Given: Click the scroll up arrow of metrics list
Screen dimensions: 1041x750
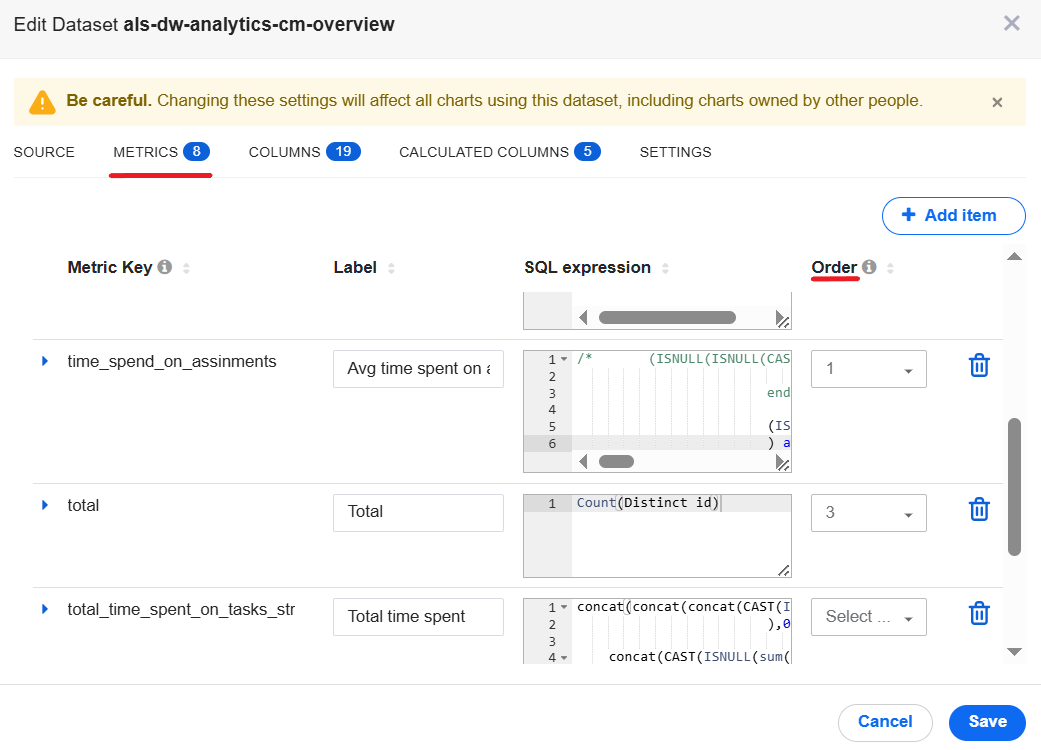Looking at the screenshot, I should (1014, 256).
